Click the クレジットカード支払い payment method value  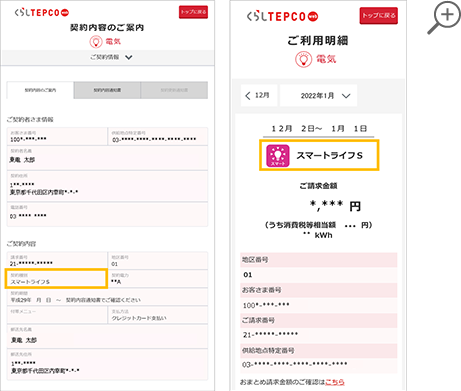[139, 318]
